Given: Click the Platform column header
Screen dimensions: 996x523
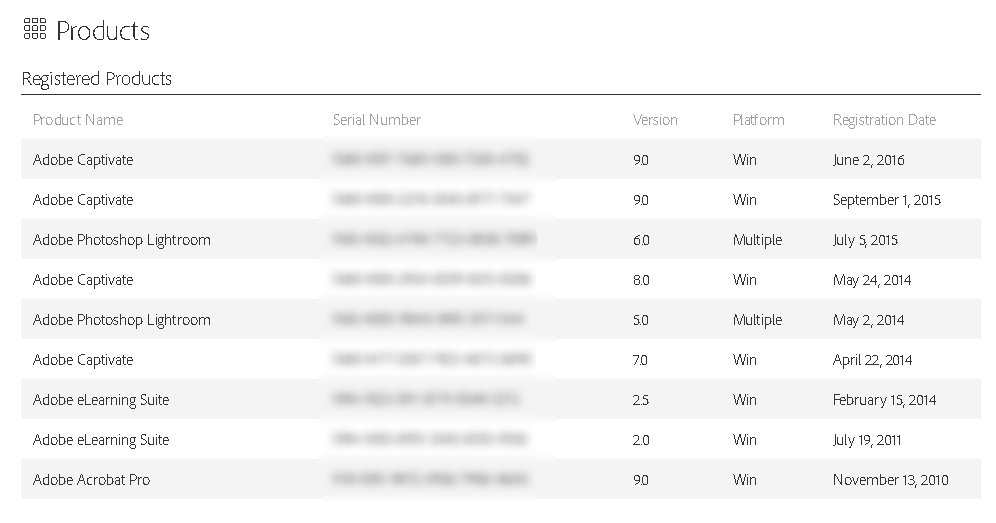Looking at the screenshot, I should [758, 120].
